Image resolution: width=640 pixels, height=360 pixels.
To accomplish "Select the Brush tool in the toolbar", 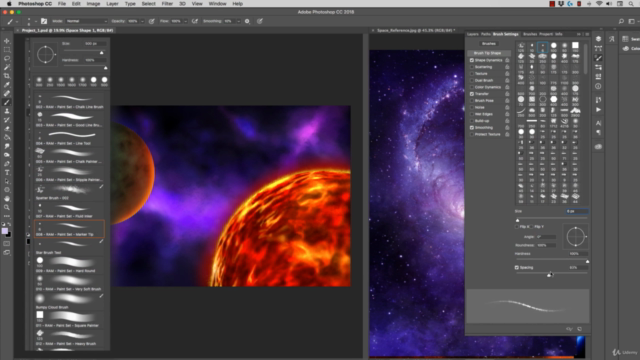I will (x=7, y=102).
